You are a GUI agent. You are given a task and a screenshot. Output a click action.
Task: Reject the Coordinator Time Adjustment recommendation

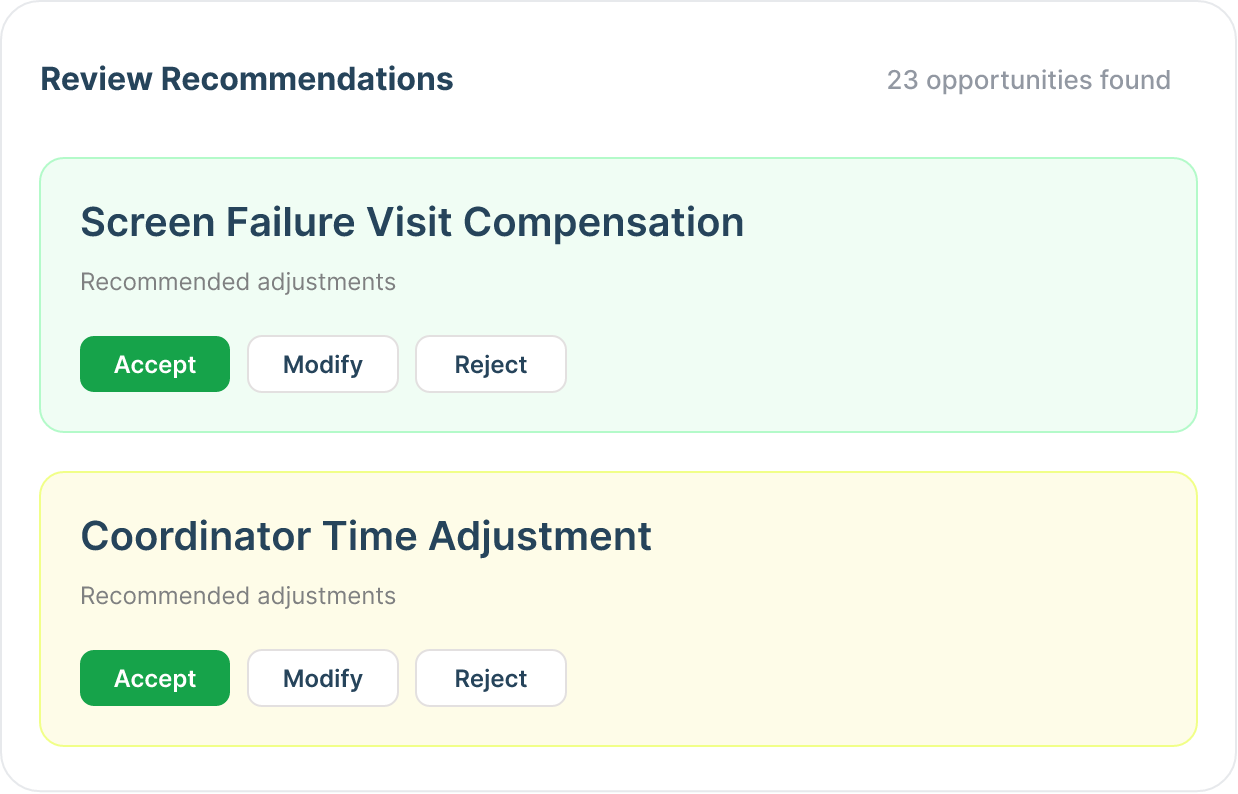pos(491,678)
